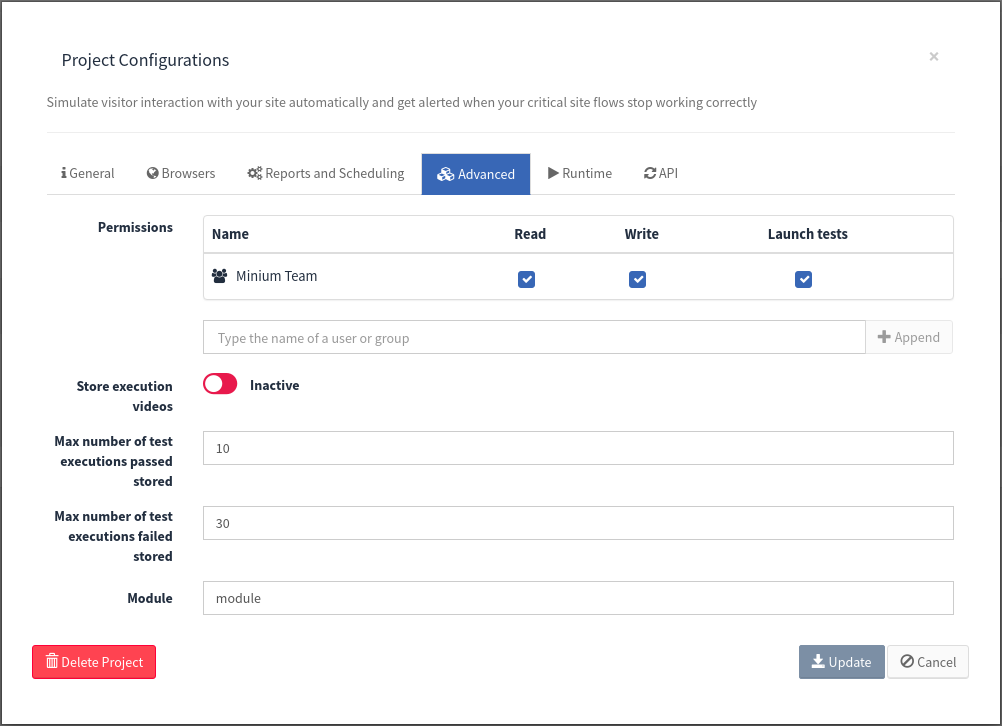Click the Append button
1002x726 pixels.
coord(909,337)
